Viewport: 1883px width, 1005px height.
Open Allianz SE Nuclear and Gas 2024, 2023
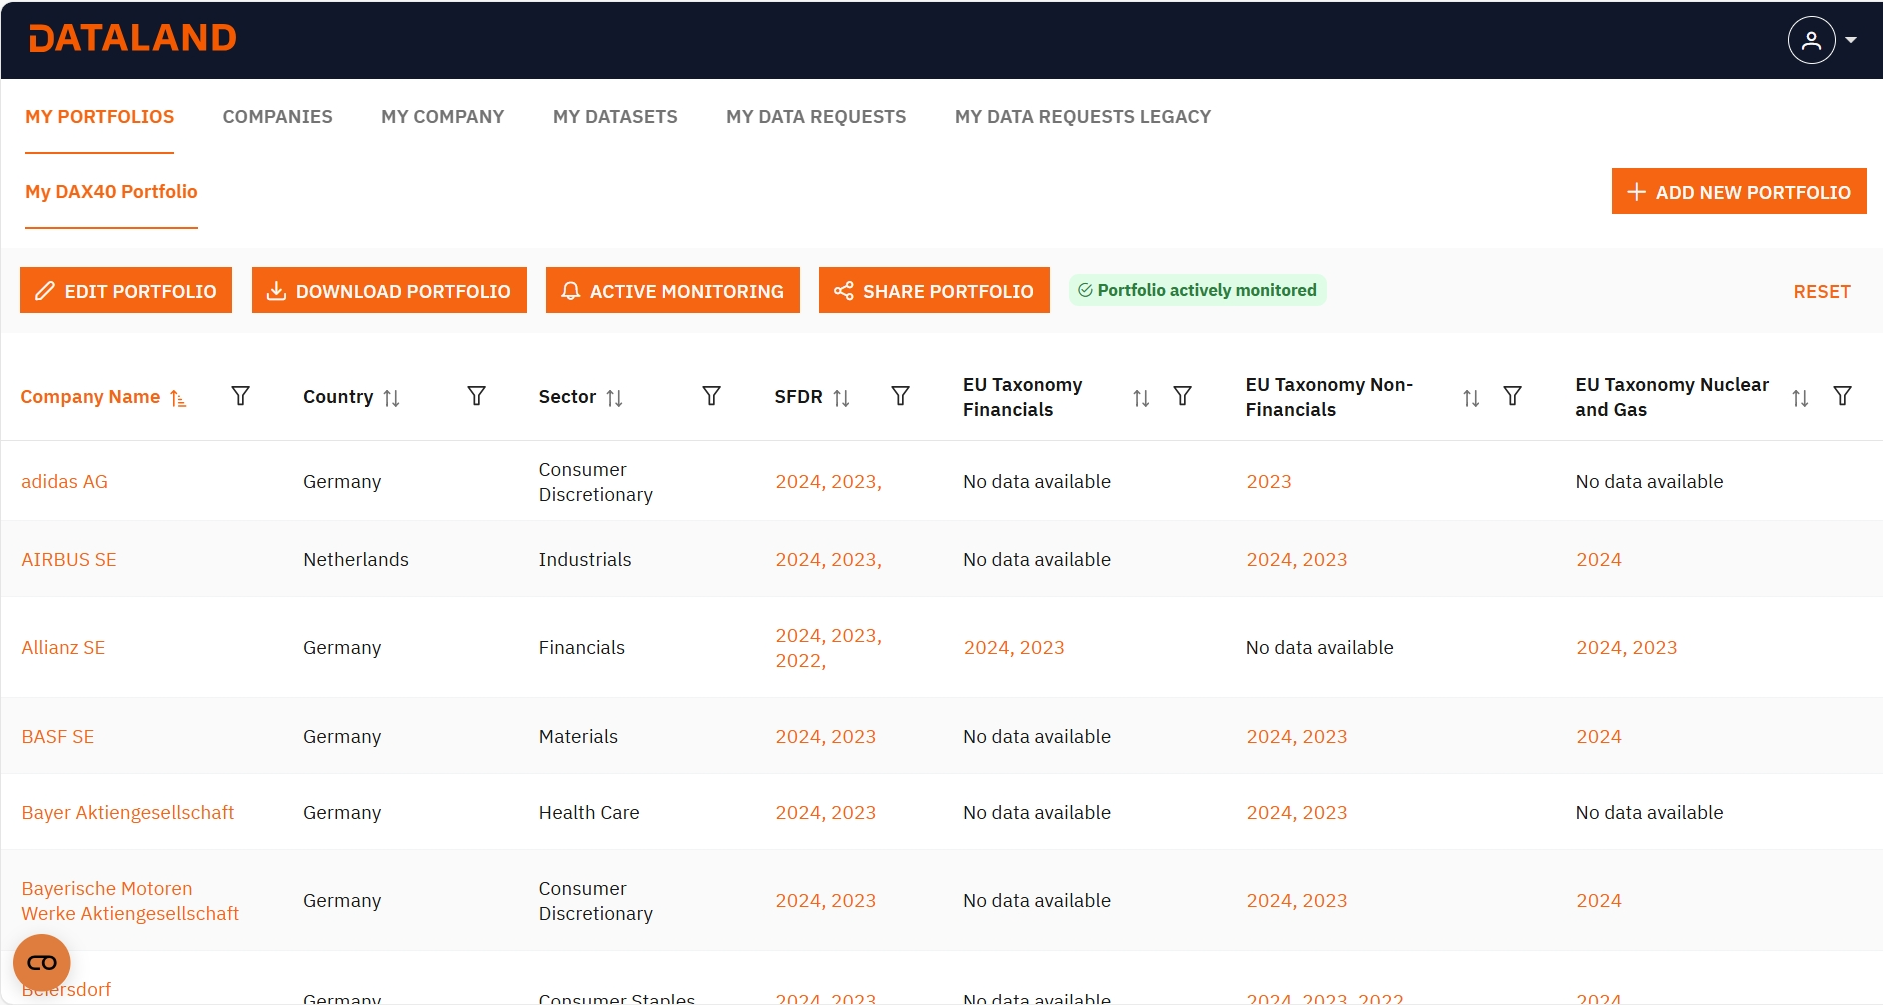[1627, 647]
